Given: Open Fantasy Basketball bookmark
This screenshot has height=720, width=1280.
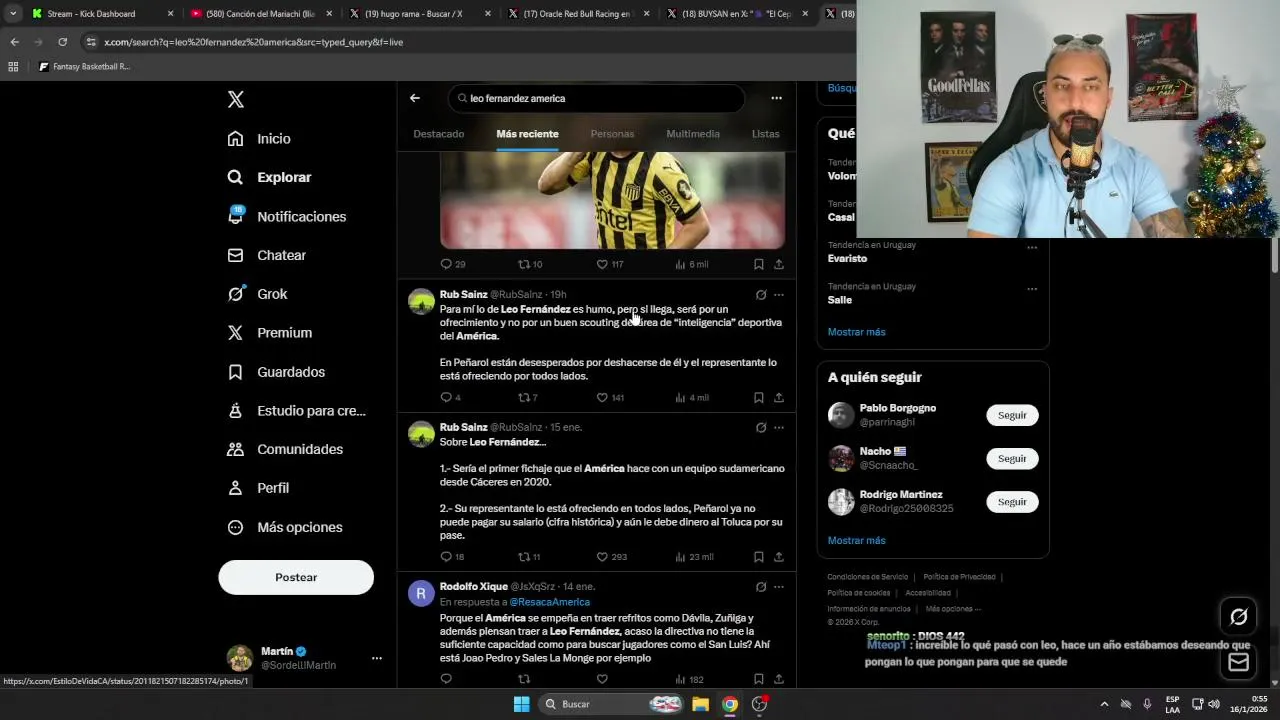Looking at the screenshot, I should tap(84, 67).
